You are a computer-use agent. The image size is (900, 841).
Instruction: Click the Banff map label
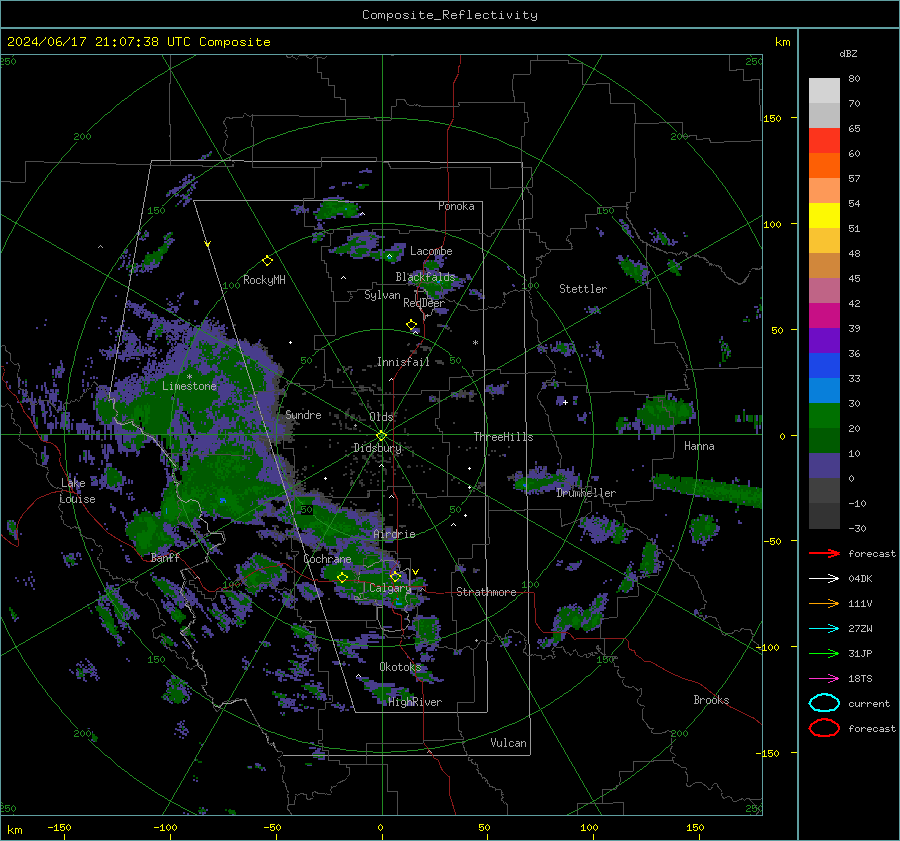(x=165, y=558)
